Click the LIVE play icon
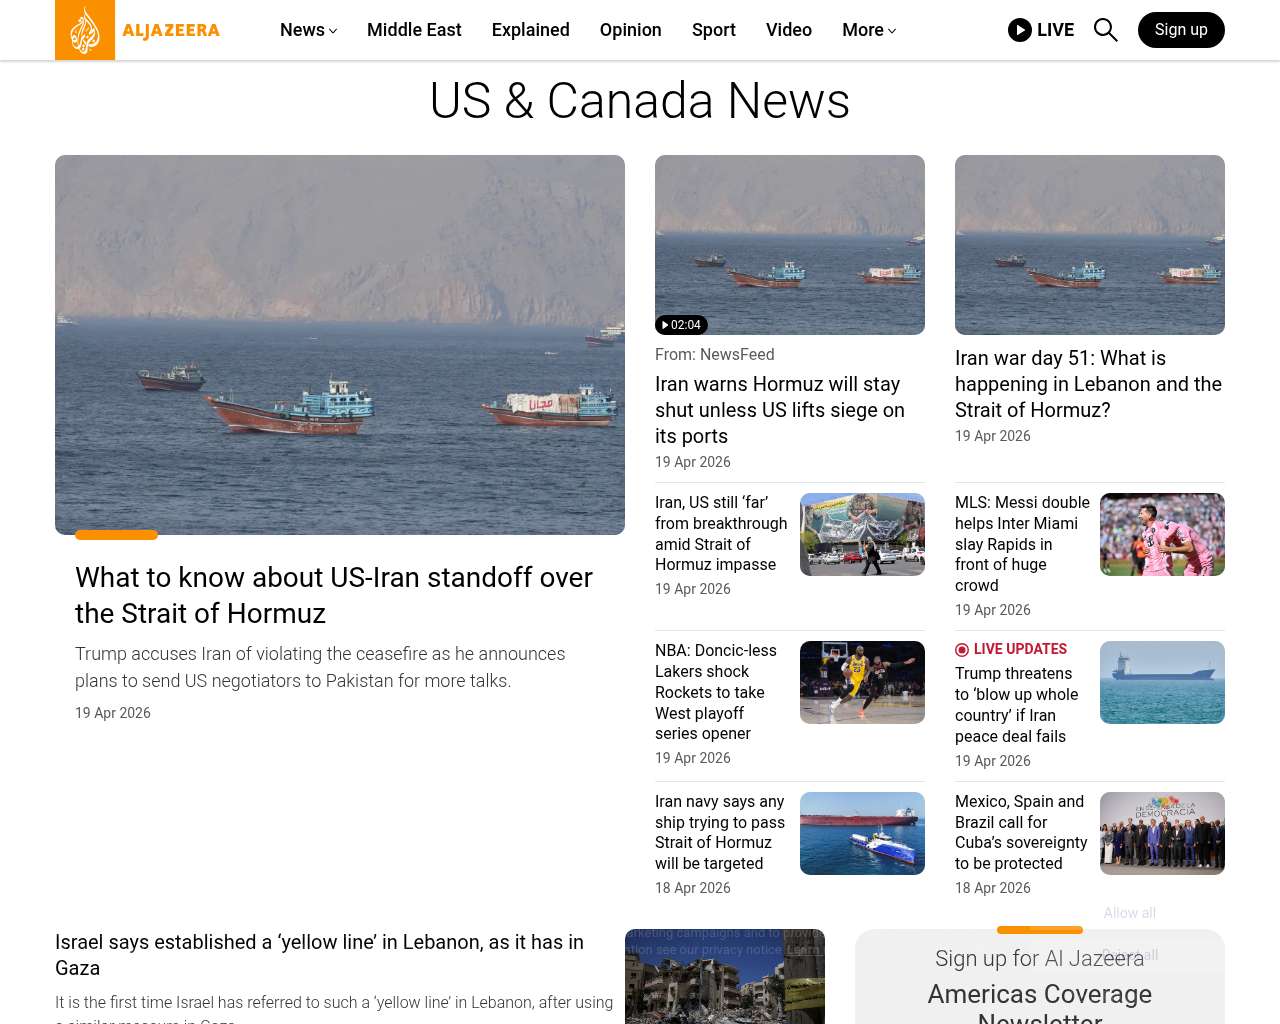 tap(1019, 30)
